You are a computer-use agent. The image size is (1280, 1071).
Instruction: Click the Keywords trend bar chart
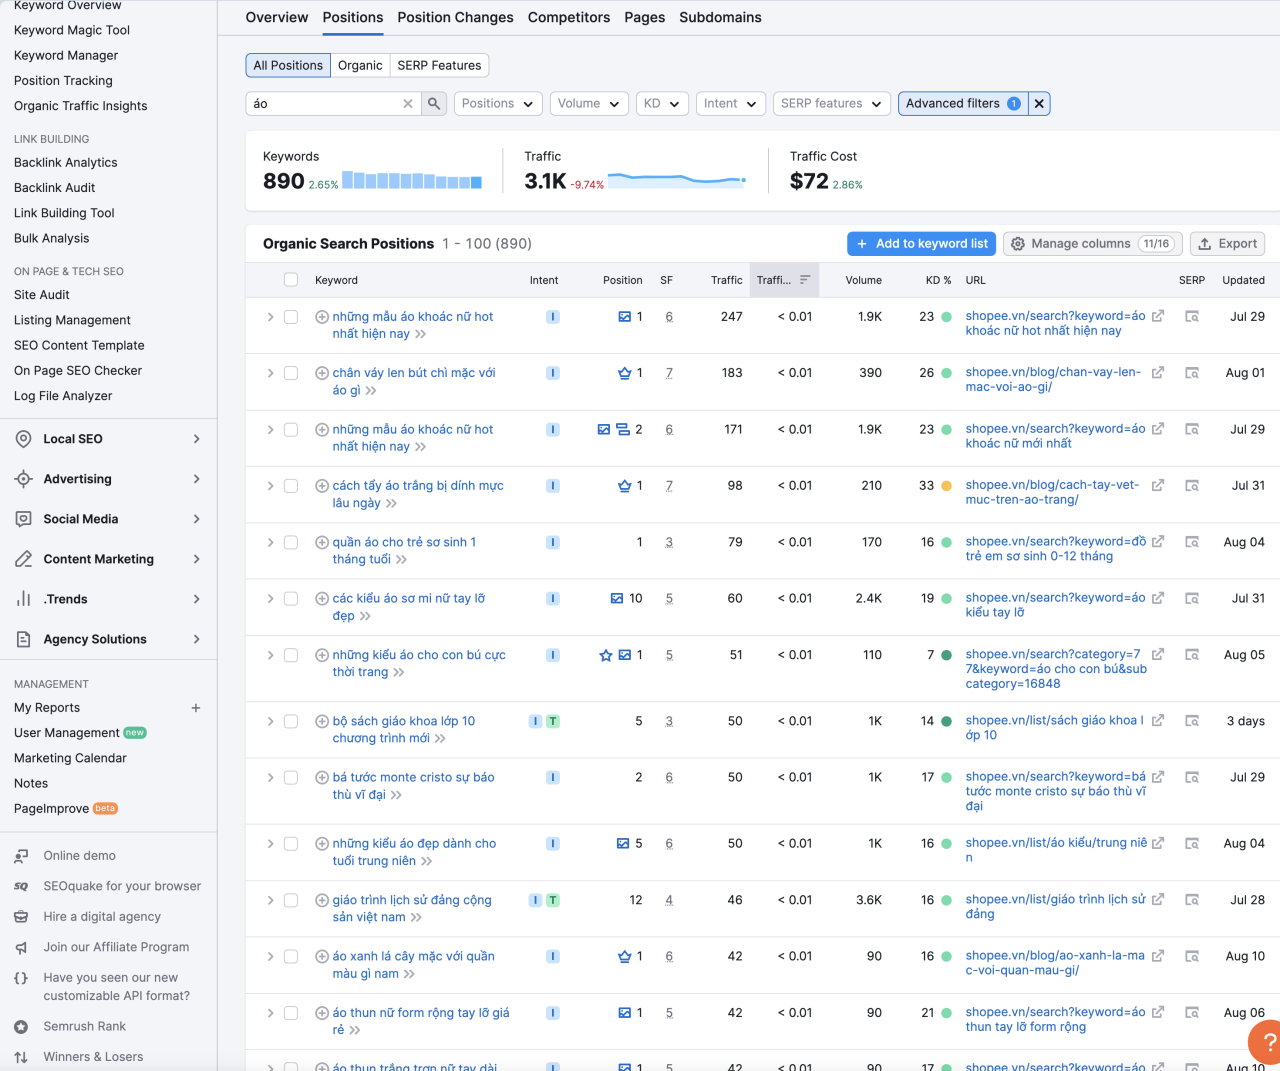412,181
